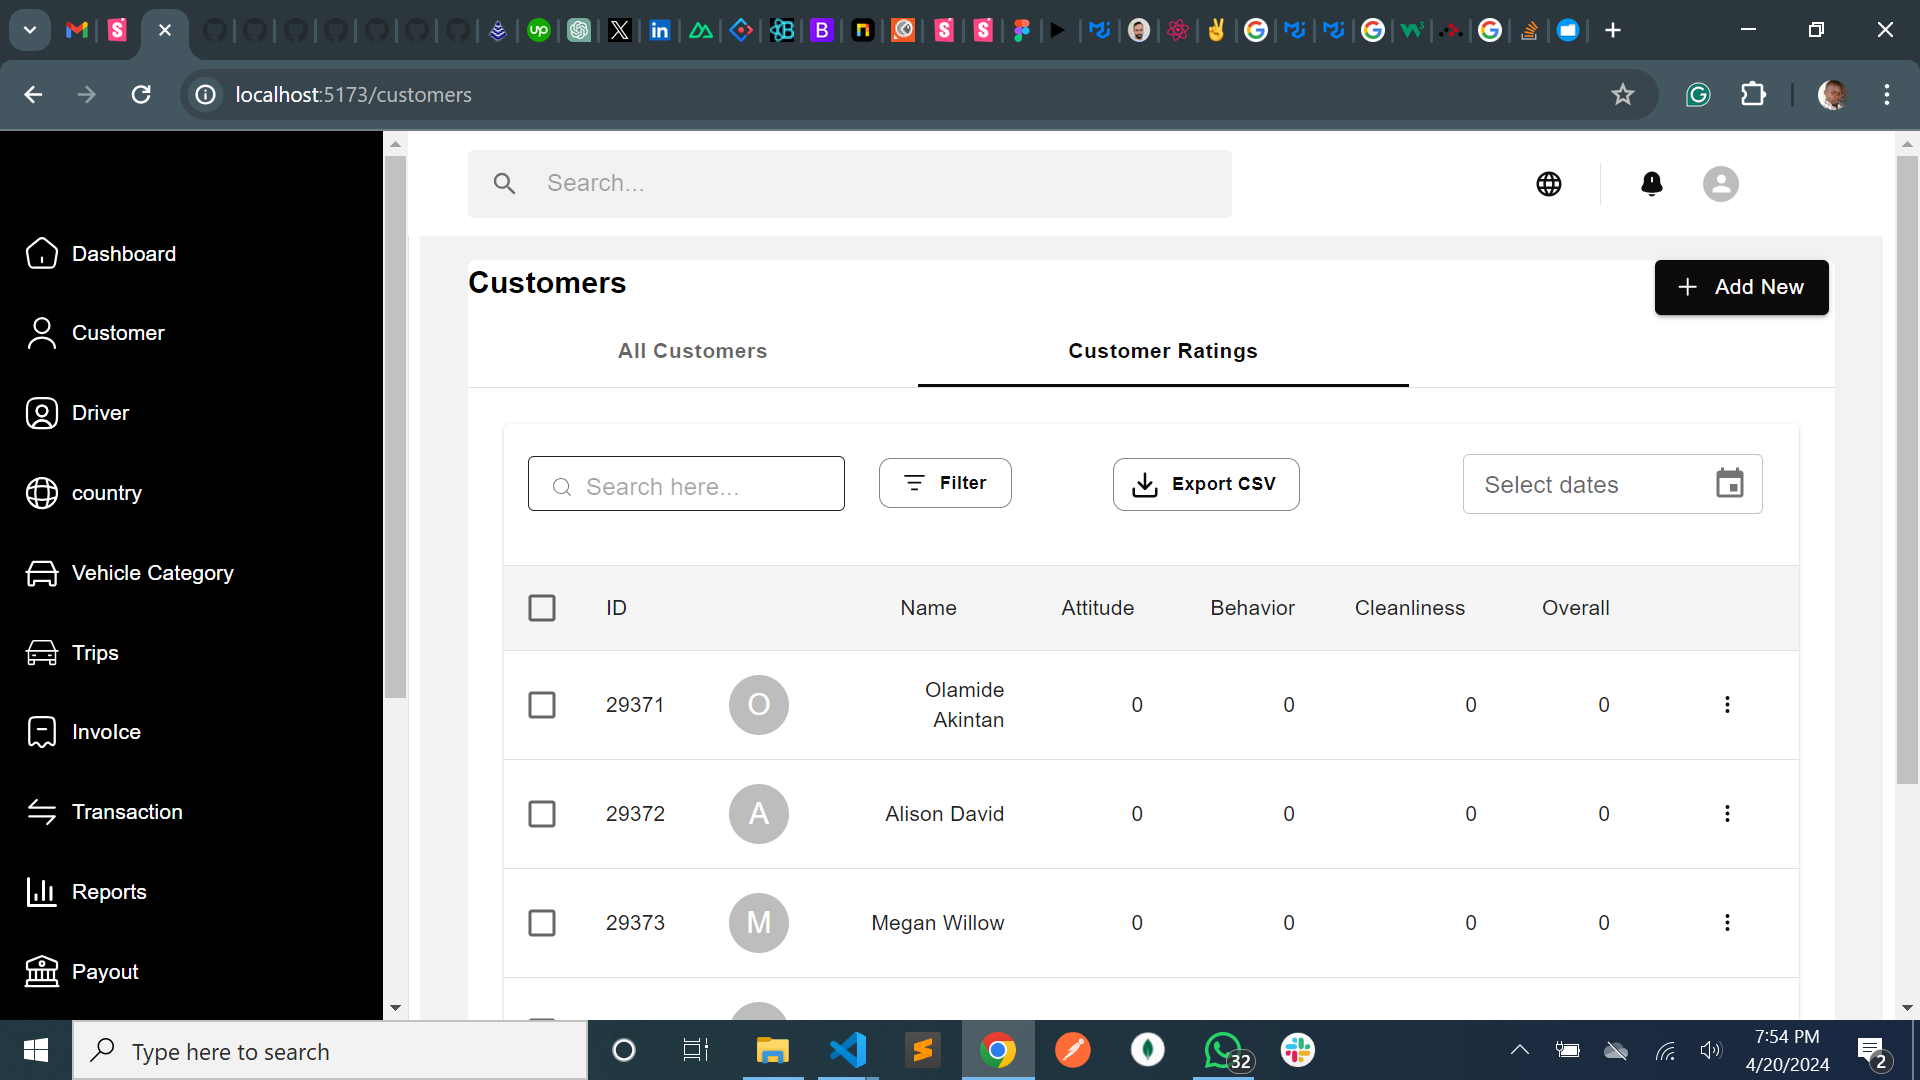Focus the top Search... field
Image resolution: width=1920 pixels, height=1080 pixels.
pos(850,184)
